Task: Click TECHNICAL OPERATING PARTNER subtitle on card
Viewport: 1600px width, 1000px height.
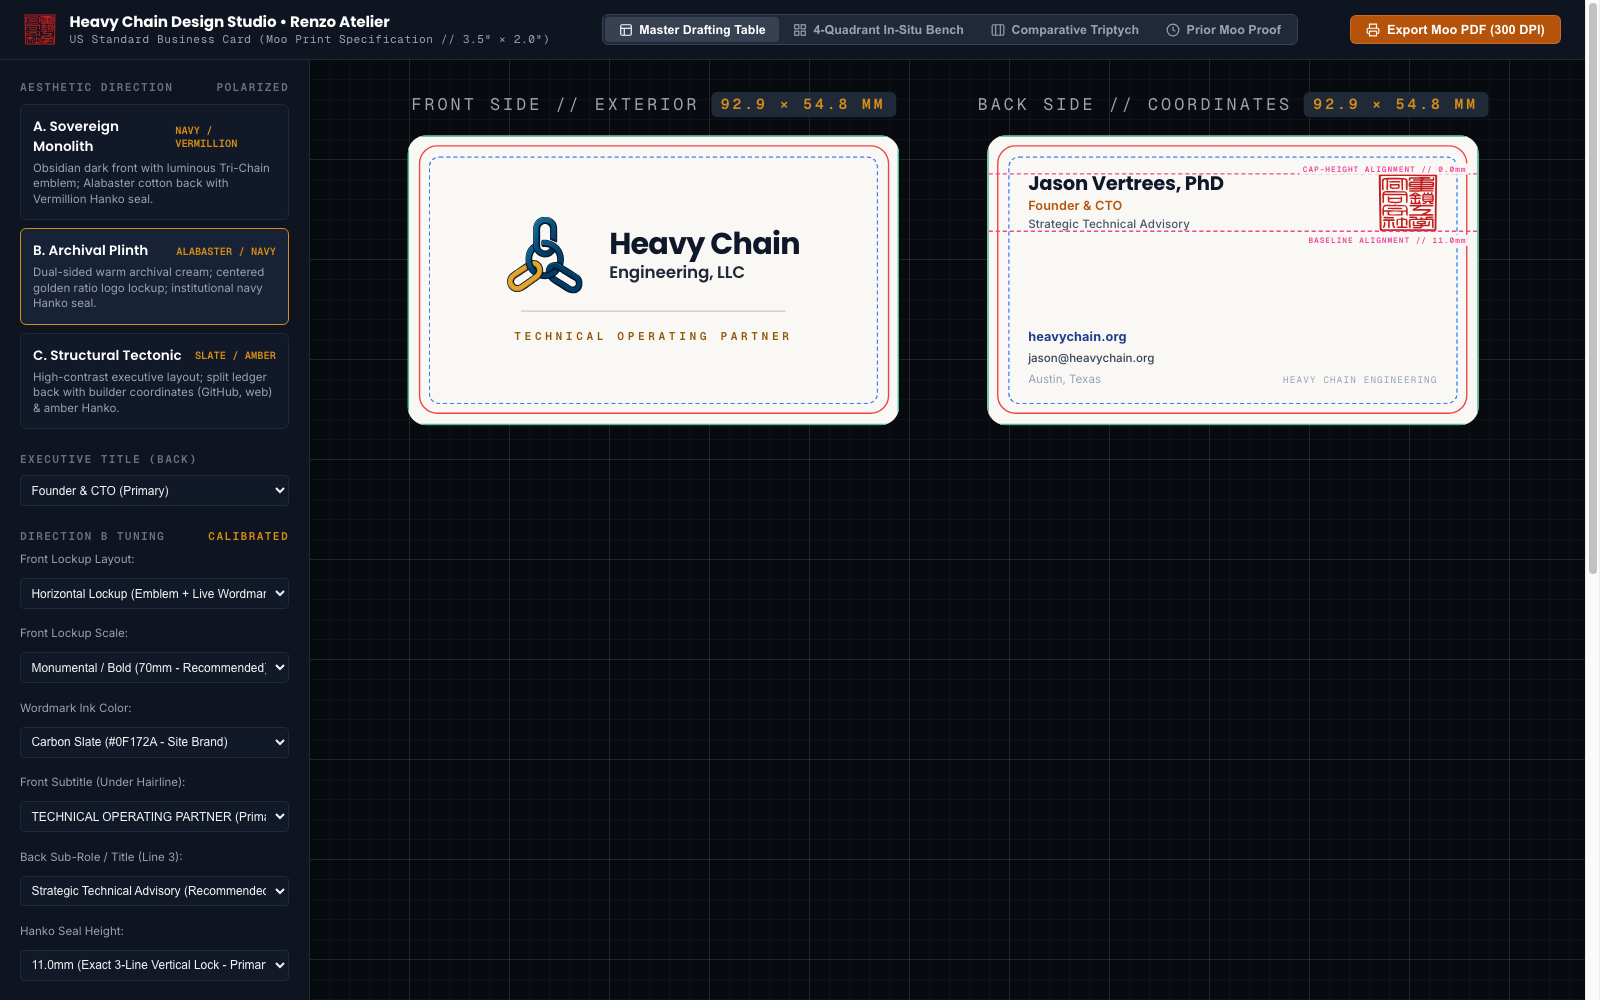Action: 652,337
